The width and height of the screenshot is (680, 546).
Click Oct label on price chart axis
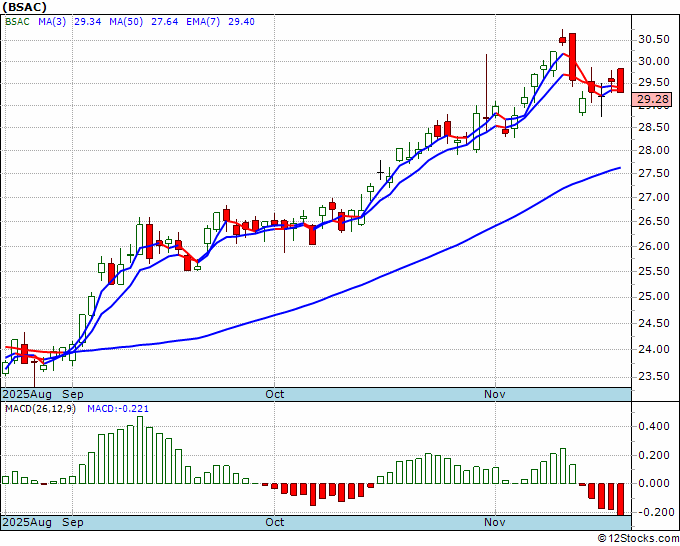coord(275,394)
